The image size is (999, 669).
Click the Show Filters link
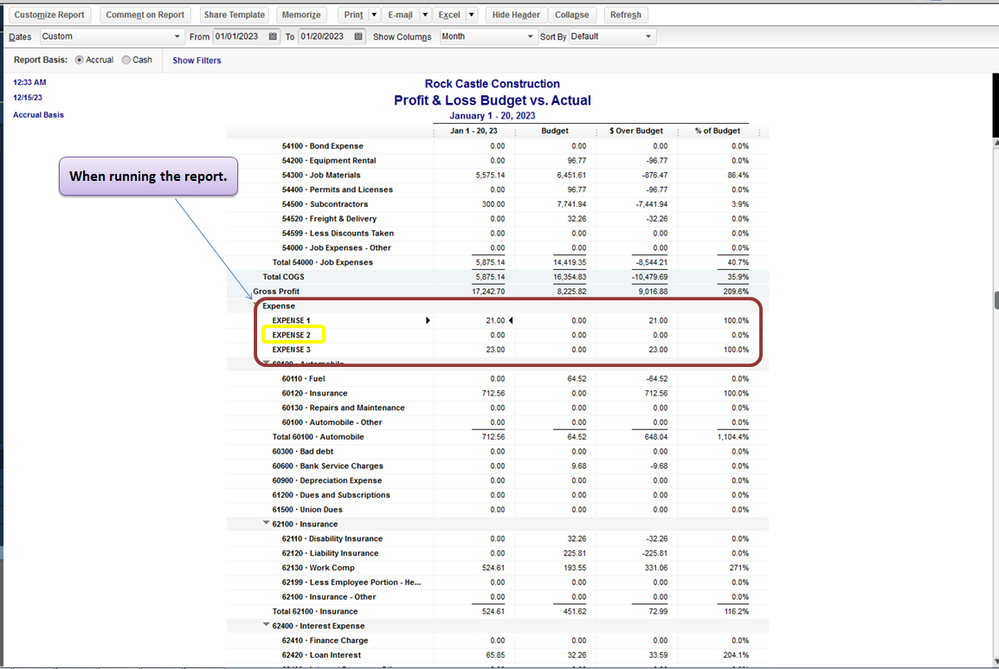pyautogui.click(x=197, y=61)
